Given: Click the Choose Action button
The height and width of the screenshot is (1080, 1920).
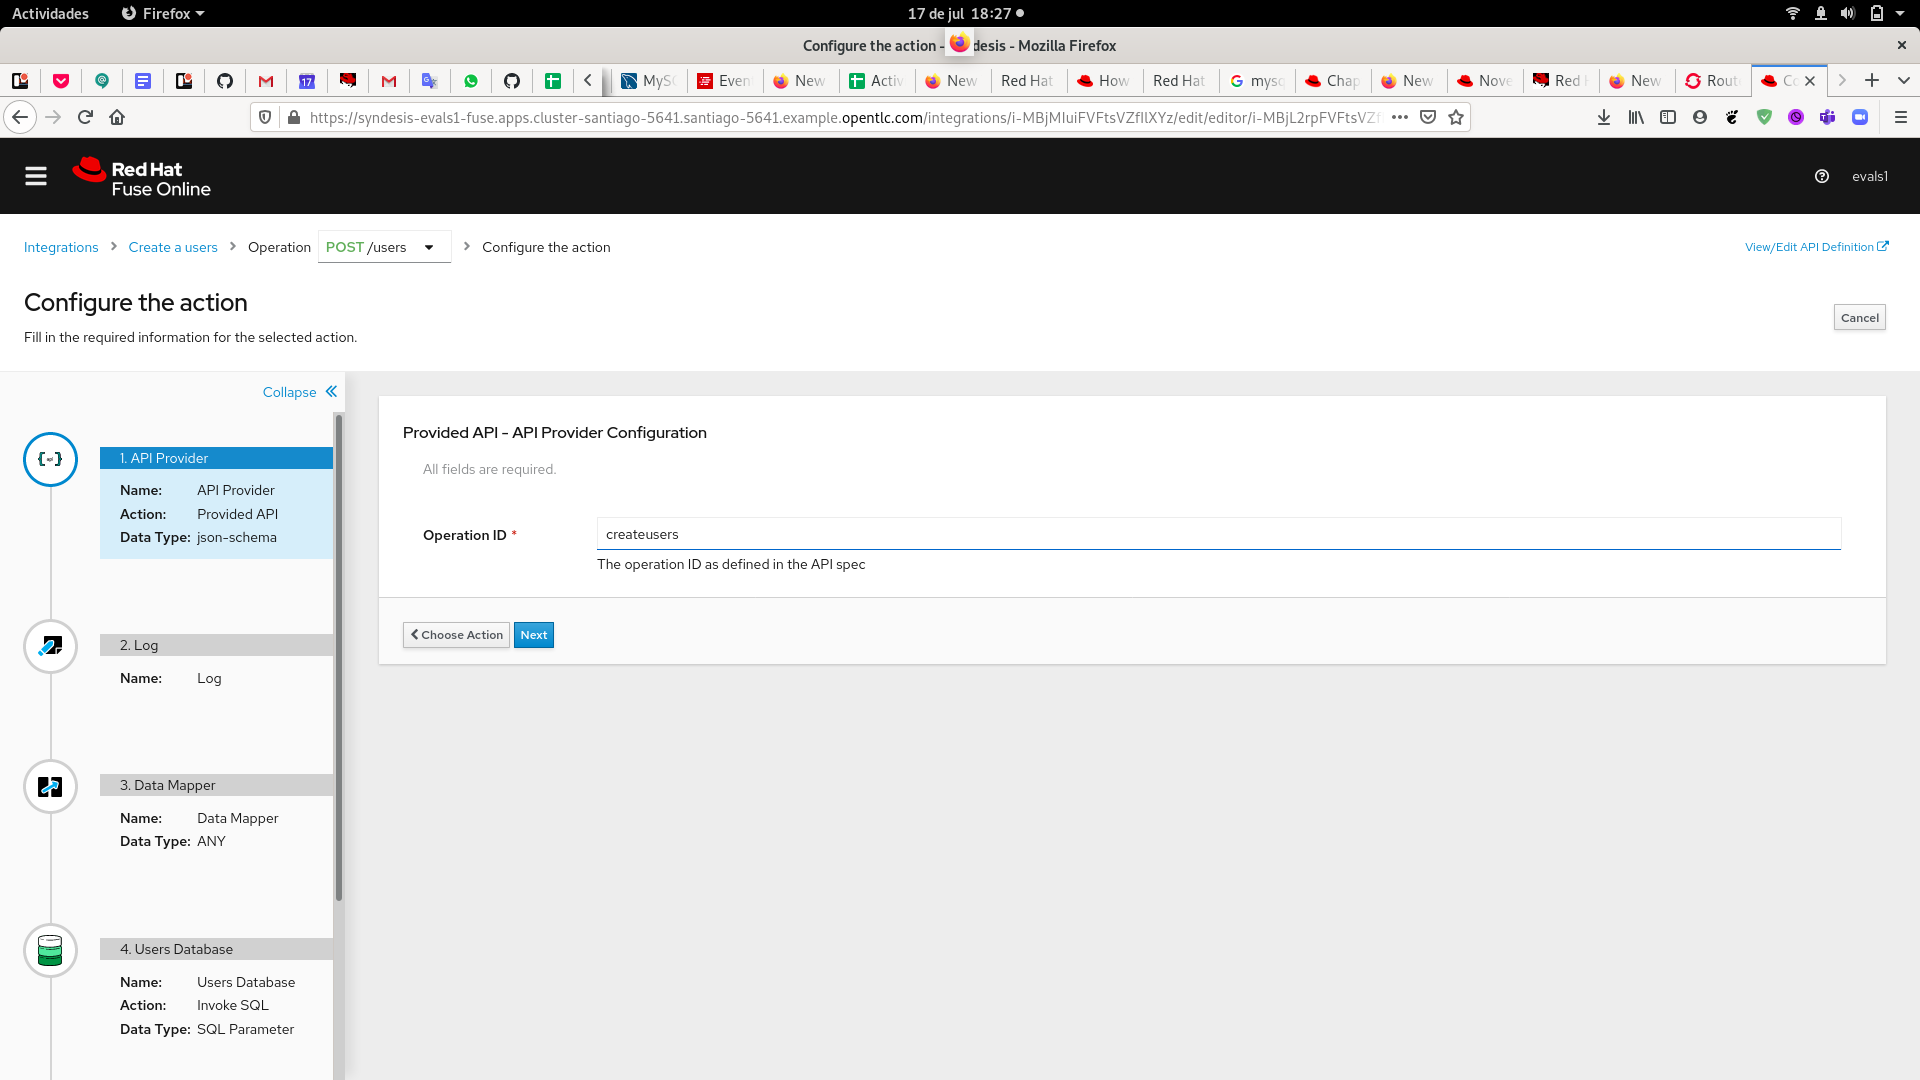Looking at the screenshot, I should pos(456,634).
